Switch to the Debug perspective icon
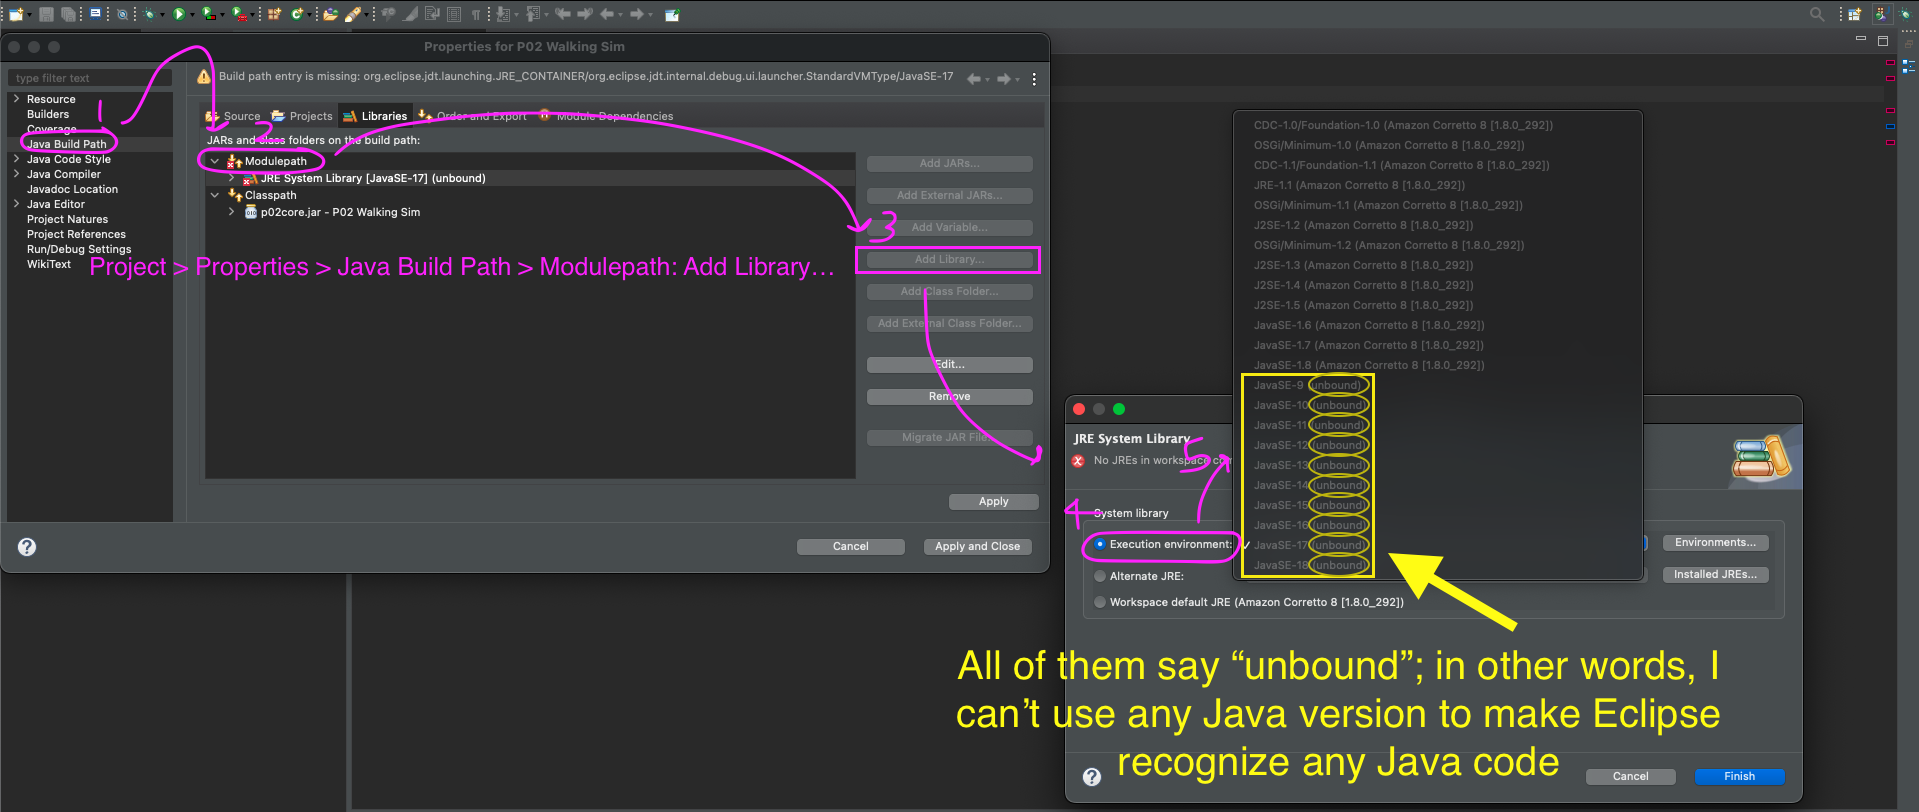 point(1906,14)
